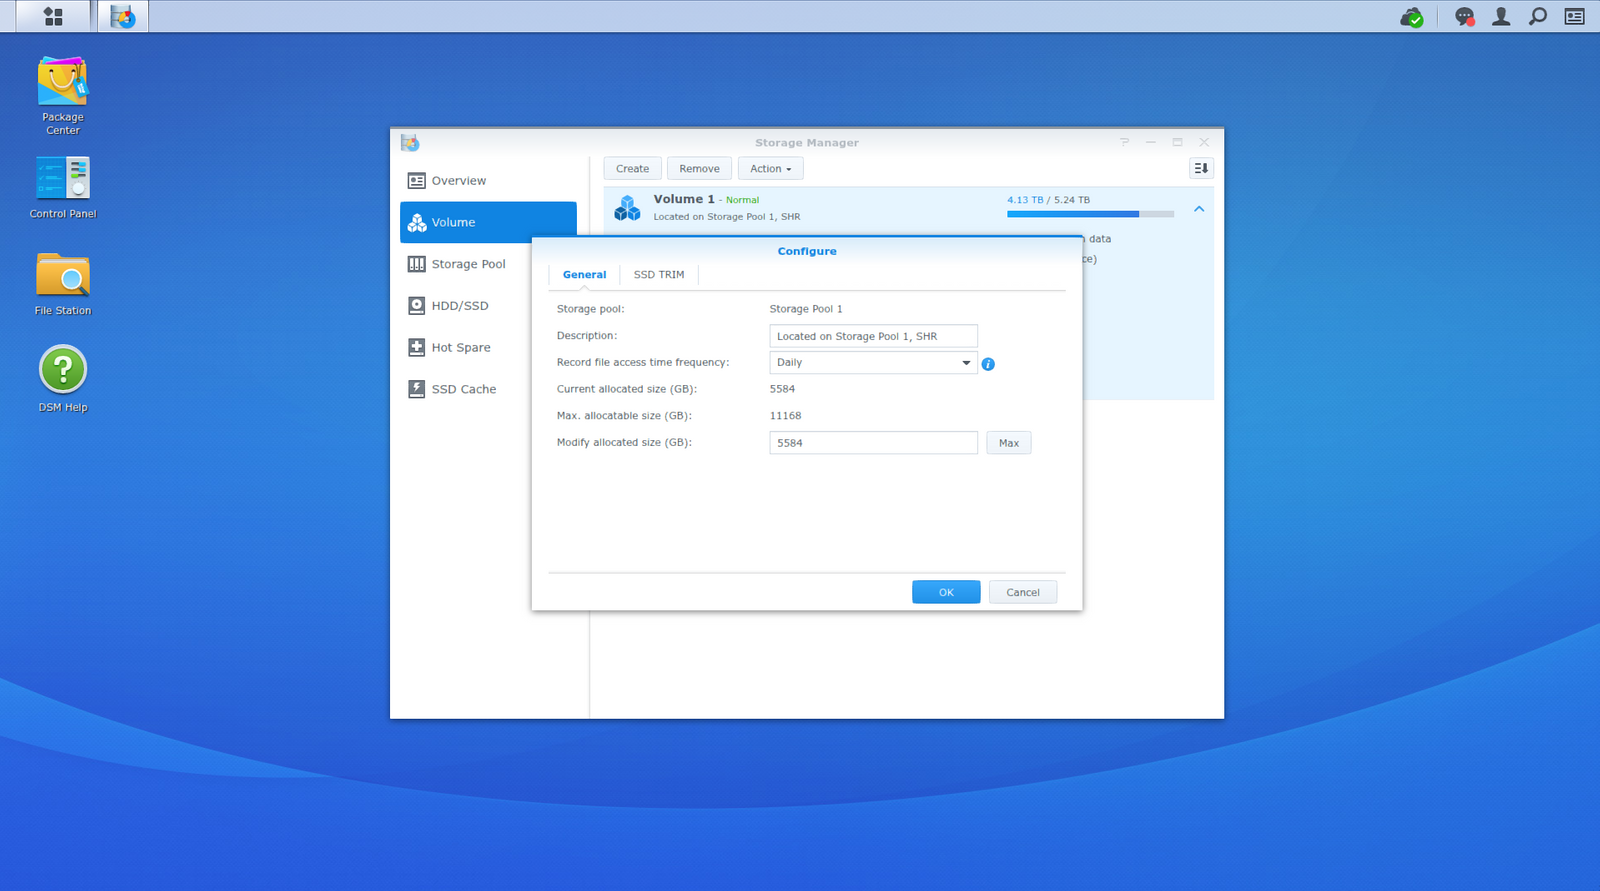The height and width of the screenshot is (891, 1600).
Task: Click Cancel in Configure dialog
Action: (x=1023, y=592)
